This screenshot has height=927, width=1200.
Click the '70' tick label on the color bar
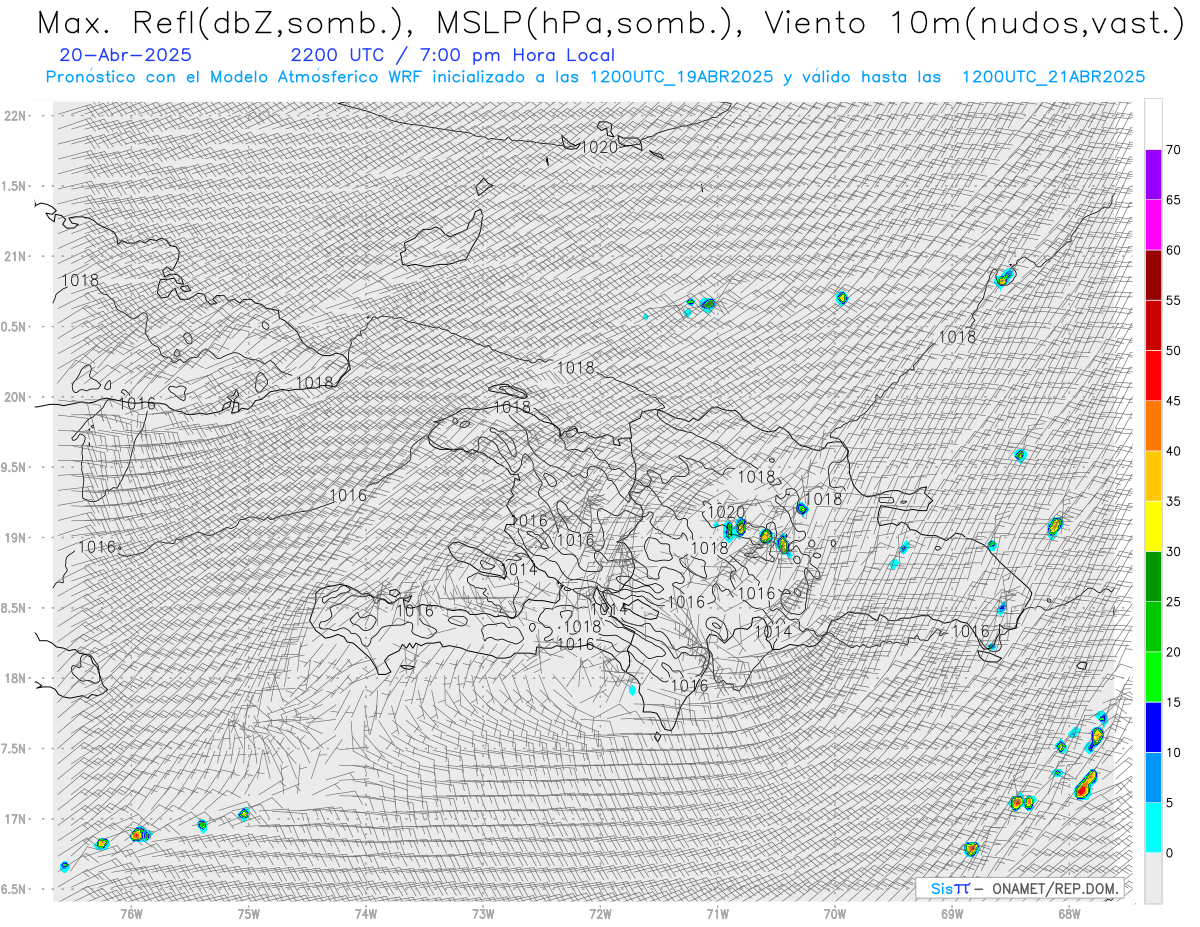1173,150
